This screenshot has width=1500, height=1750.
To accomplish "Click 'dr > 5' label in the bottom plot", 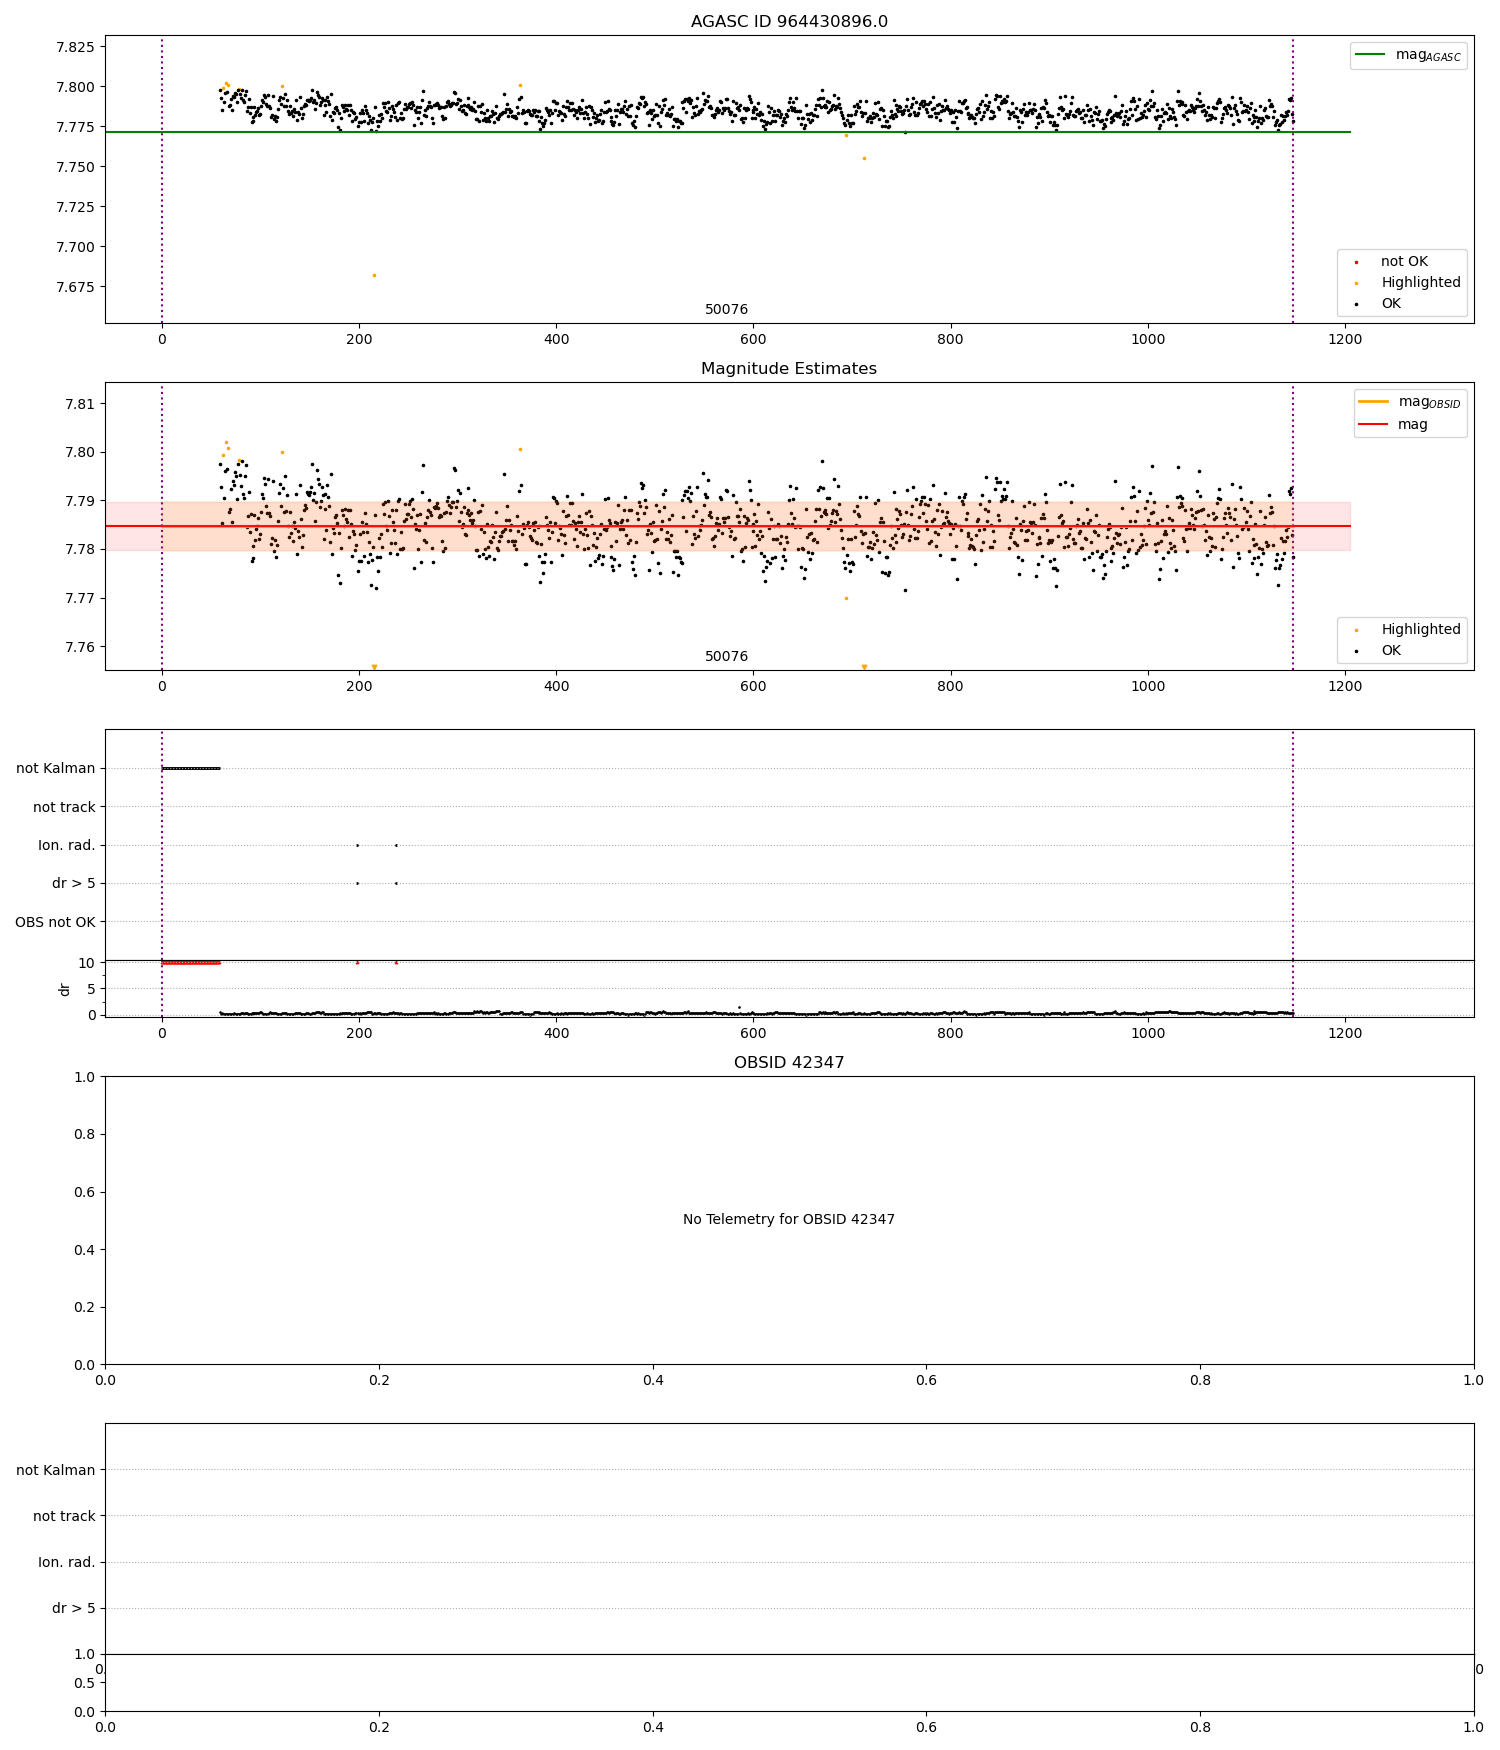I will point(74,1608).
